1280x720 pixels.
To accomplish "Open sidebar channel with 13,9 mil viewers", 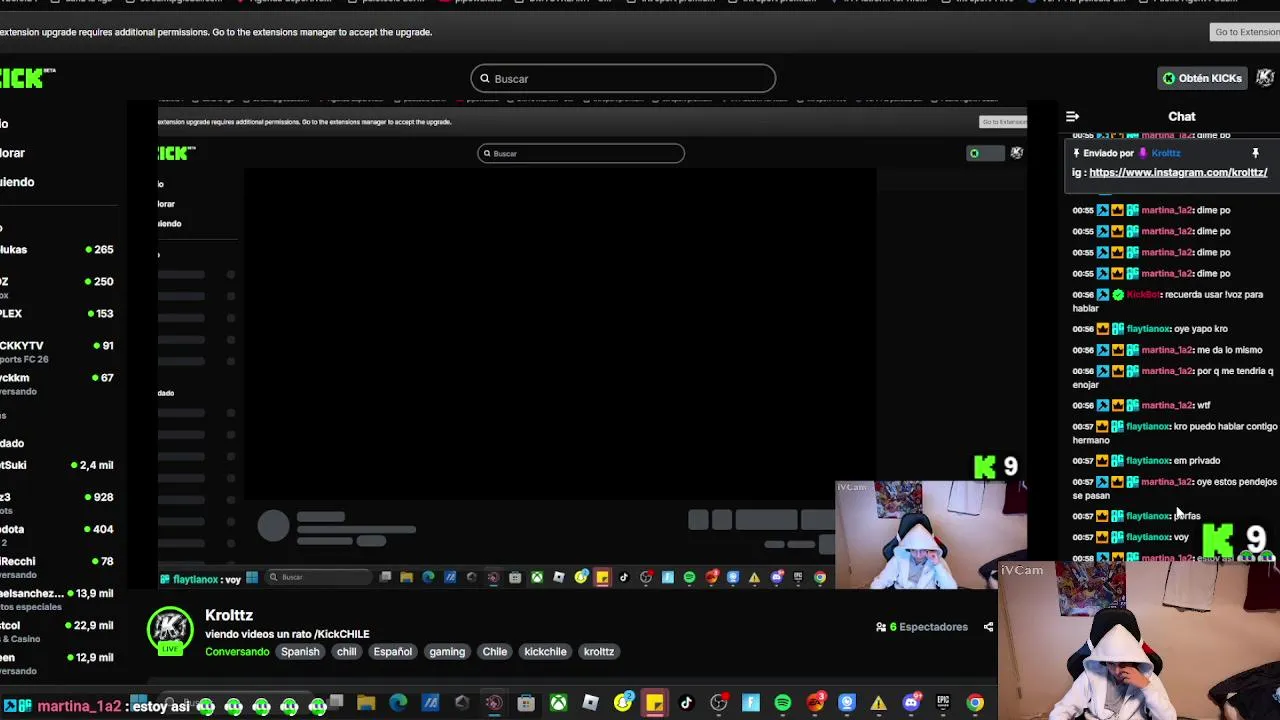I will point(58,599).
